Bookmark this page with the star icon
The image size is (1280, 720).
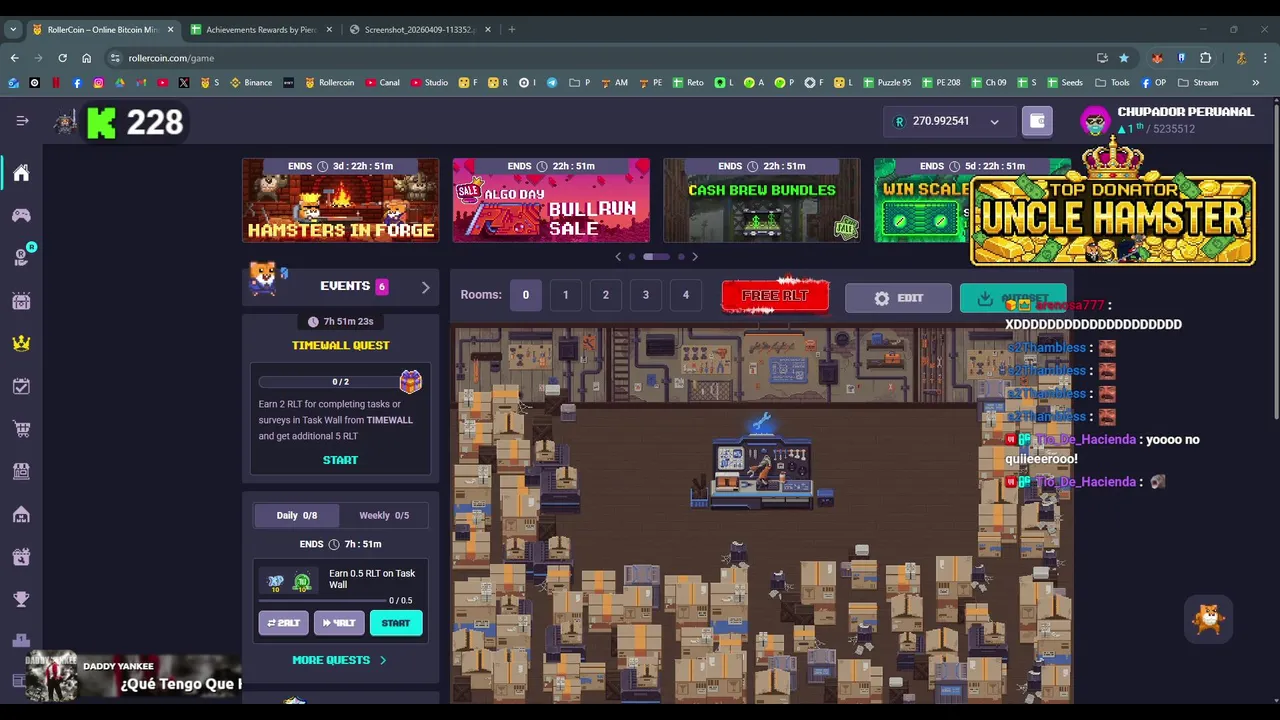point(1124,58)
